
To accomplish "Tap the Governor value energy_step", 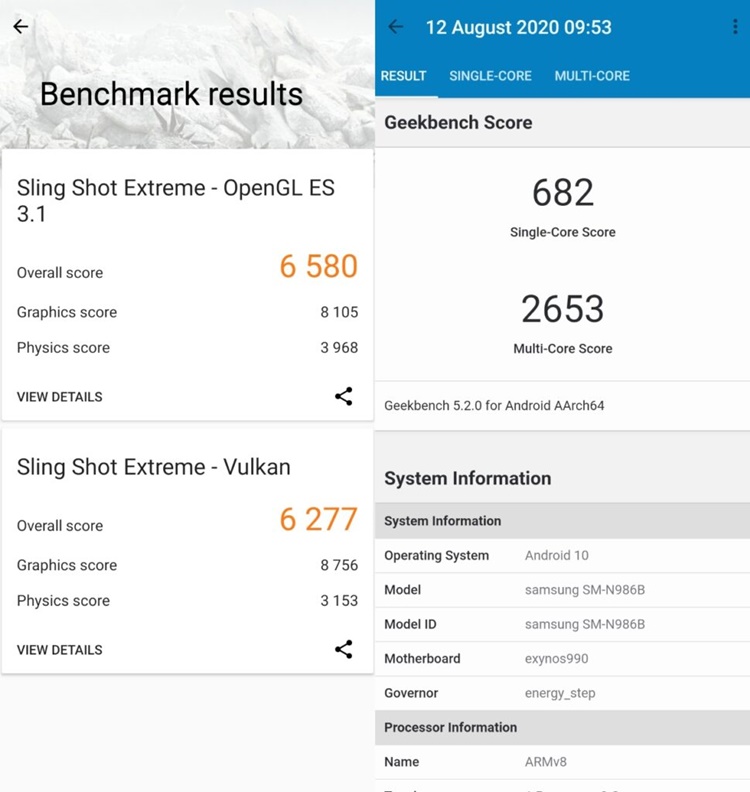I will [560, 693].
